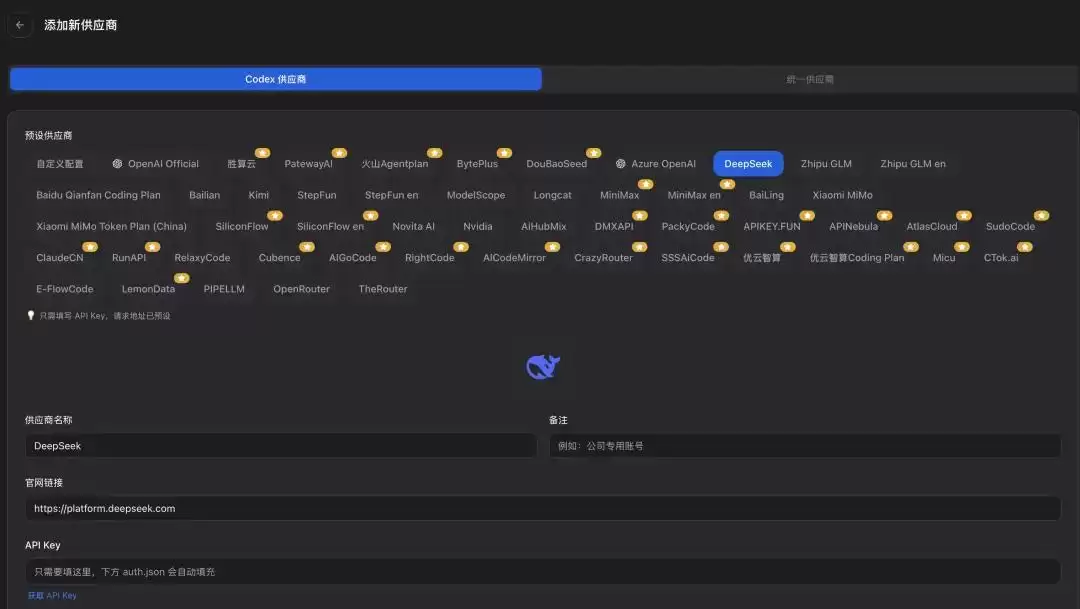This screenshot has height=609, width=1080.
Task: Select the Zhipu GLM en preset
Action: click(x=913, y=164)
